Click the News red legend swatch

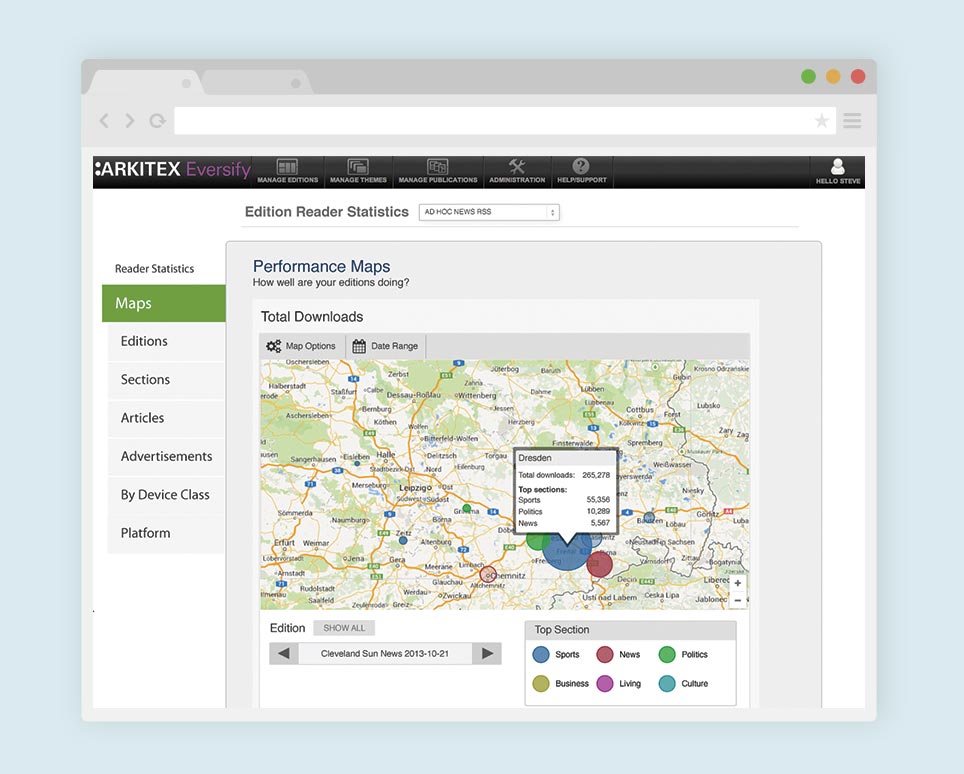(605, 654)
